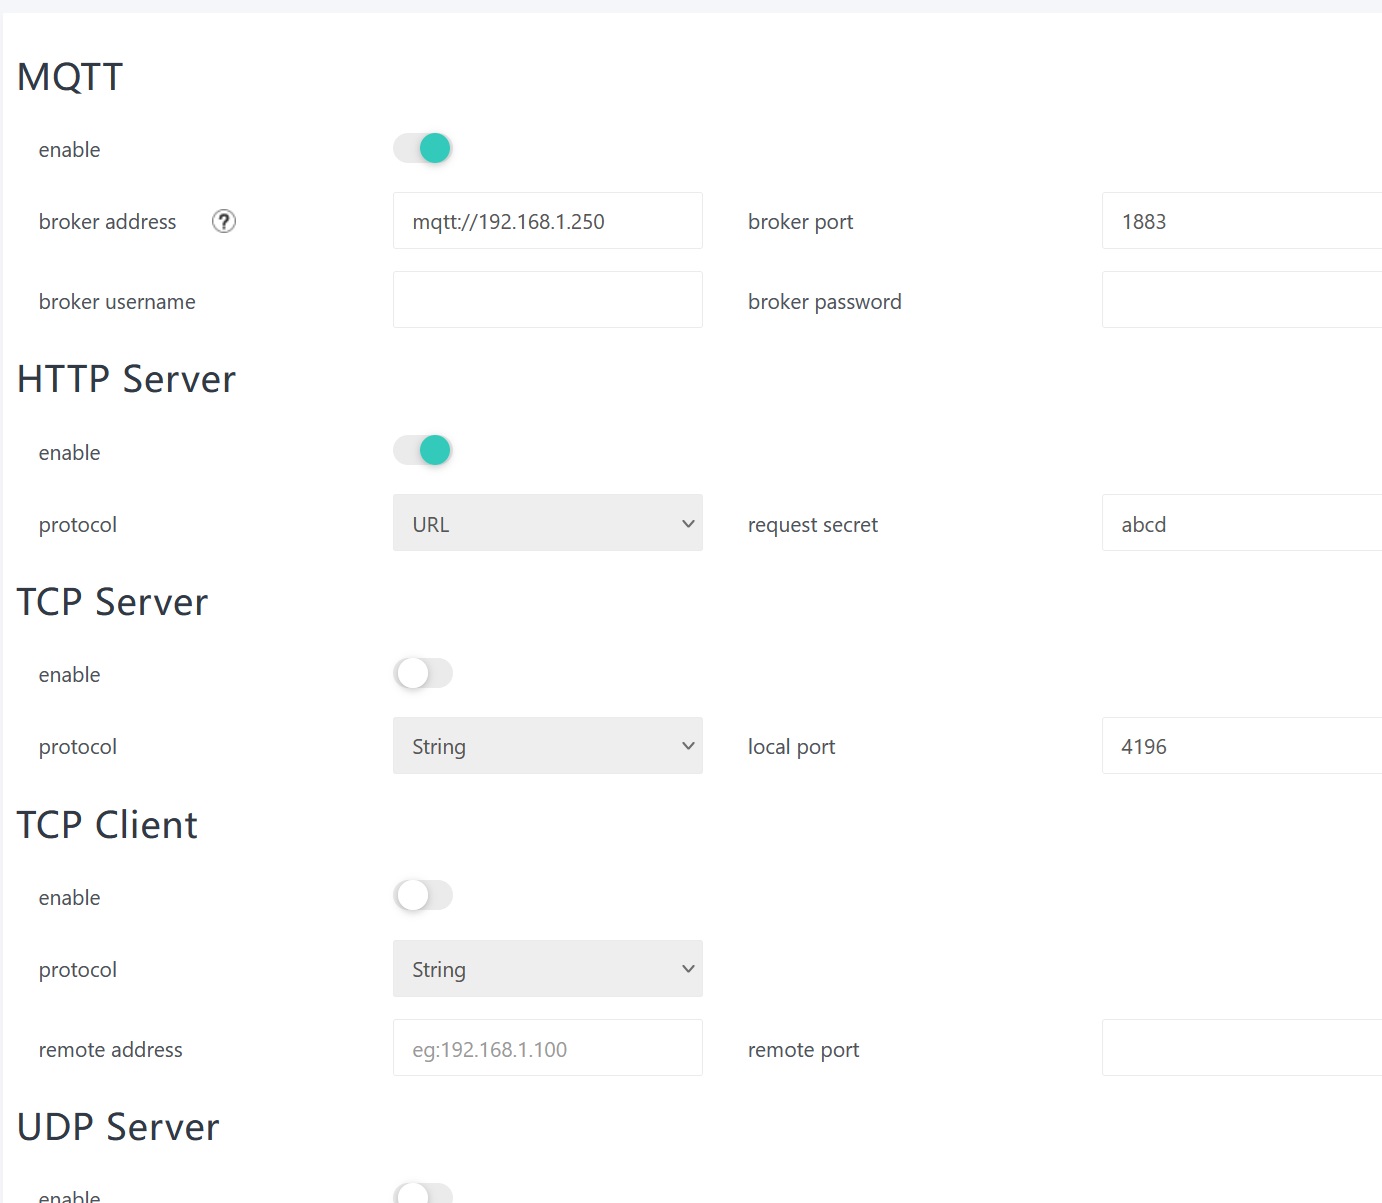Click the remote address input field
This screenshot has height=1203, width=1382.
(547, 1048)
